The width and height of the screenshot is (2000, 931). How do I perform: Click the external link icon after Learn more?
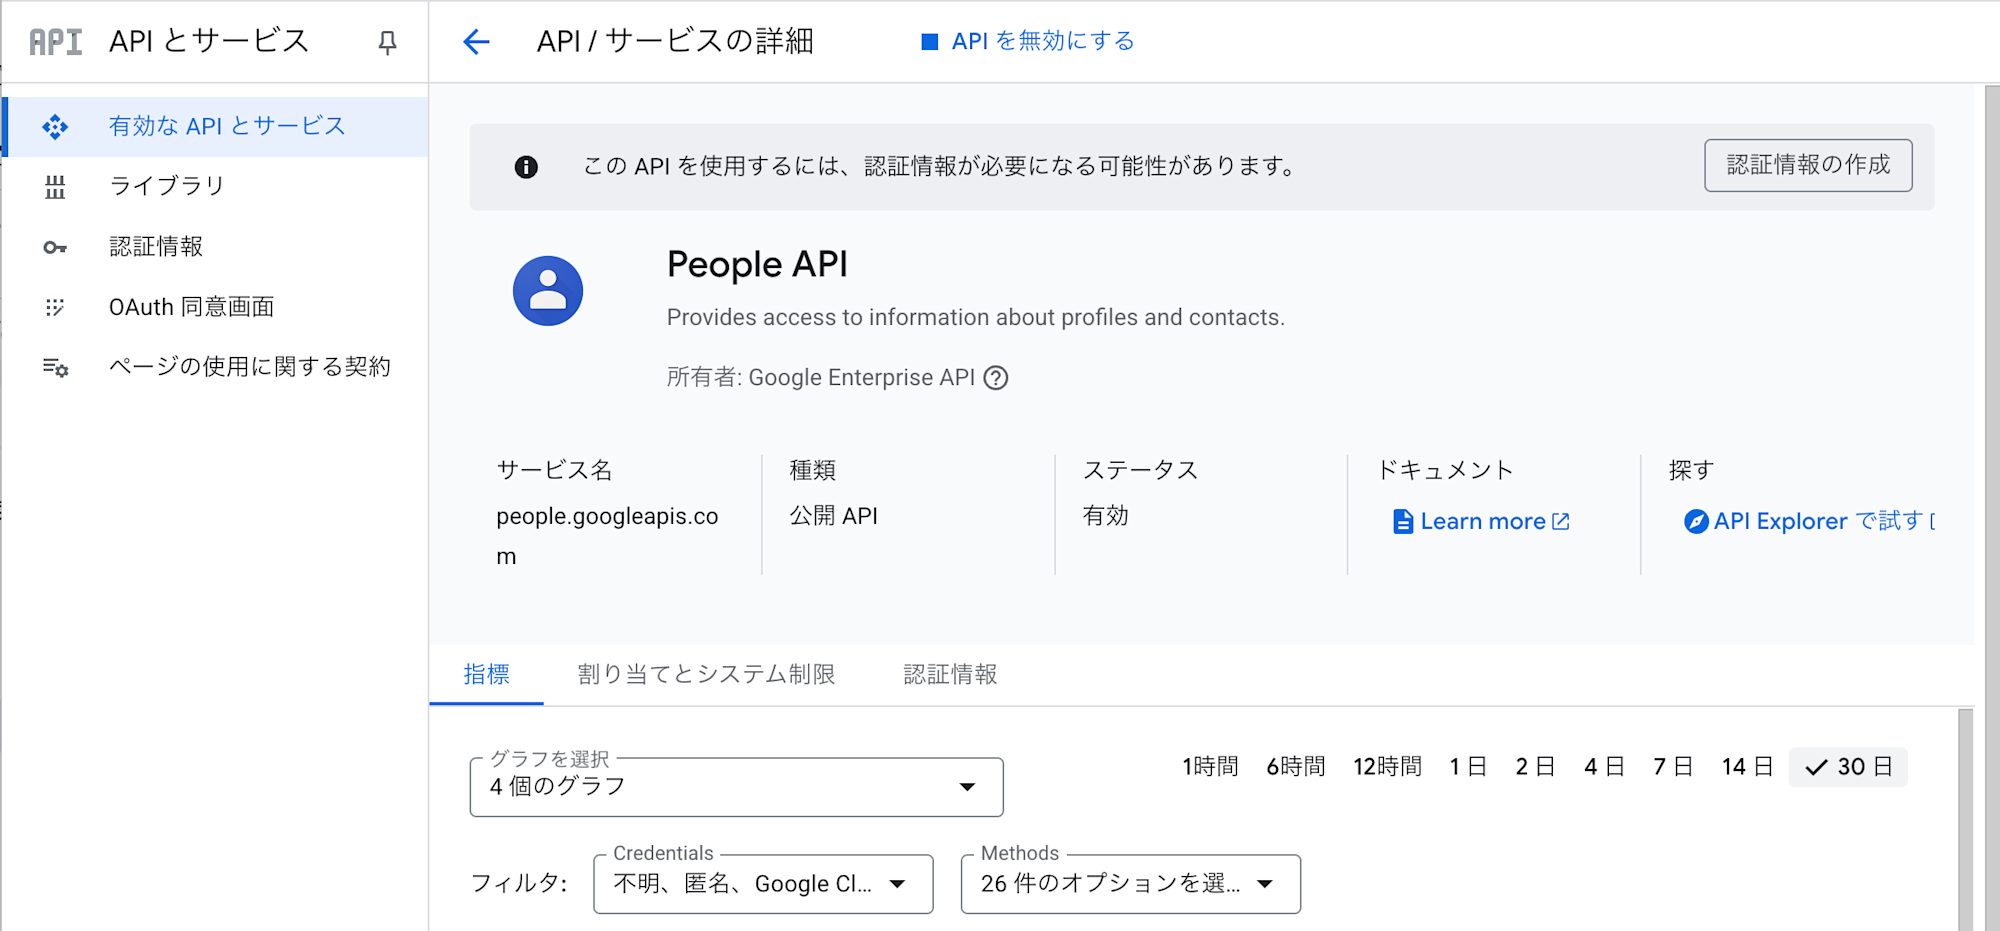(x=1560, y=521)
